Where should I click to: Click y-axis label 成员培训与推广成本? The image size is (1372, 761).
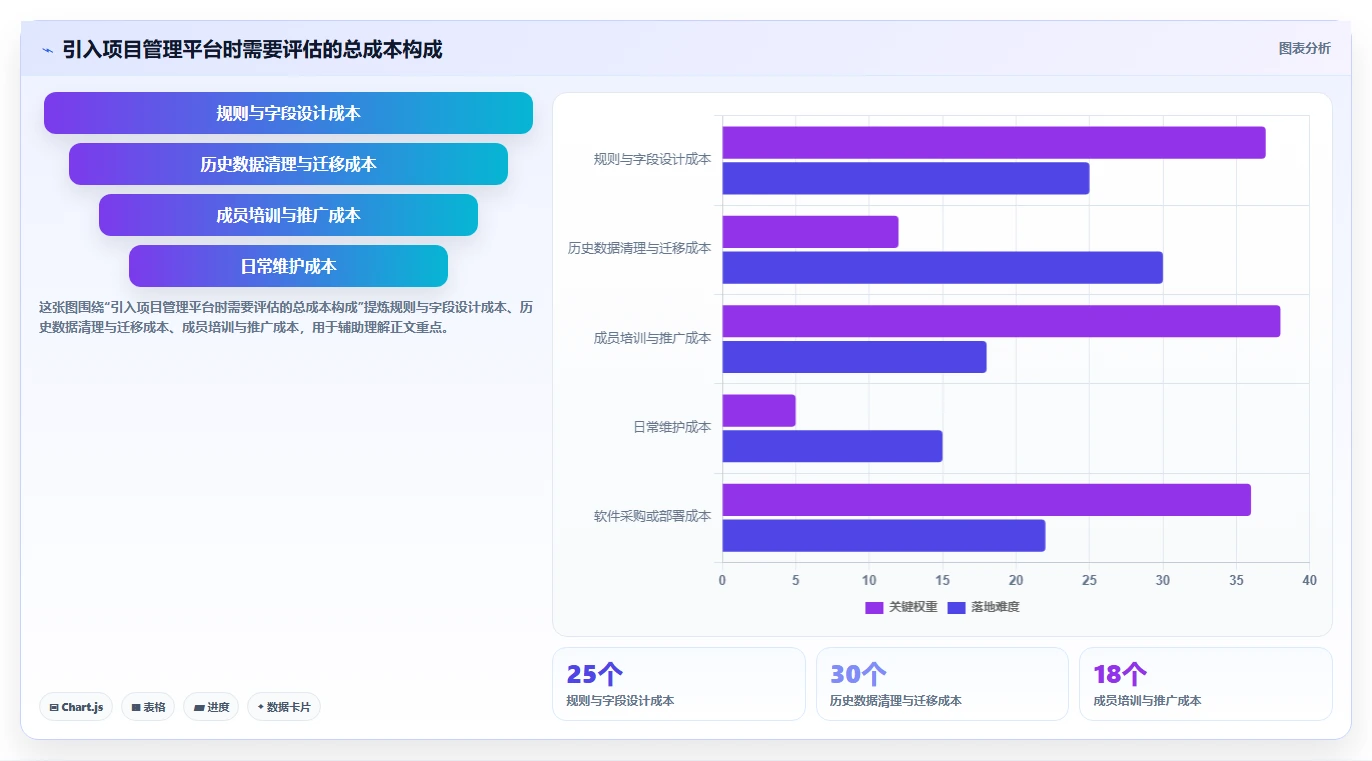652,339
